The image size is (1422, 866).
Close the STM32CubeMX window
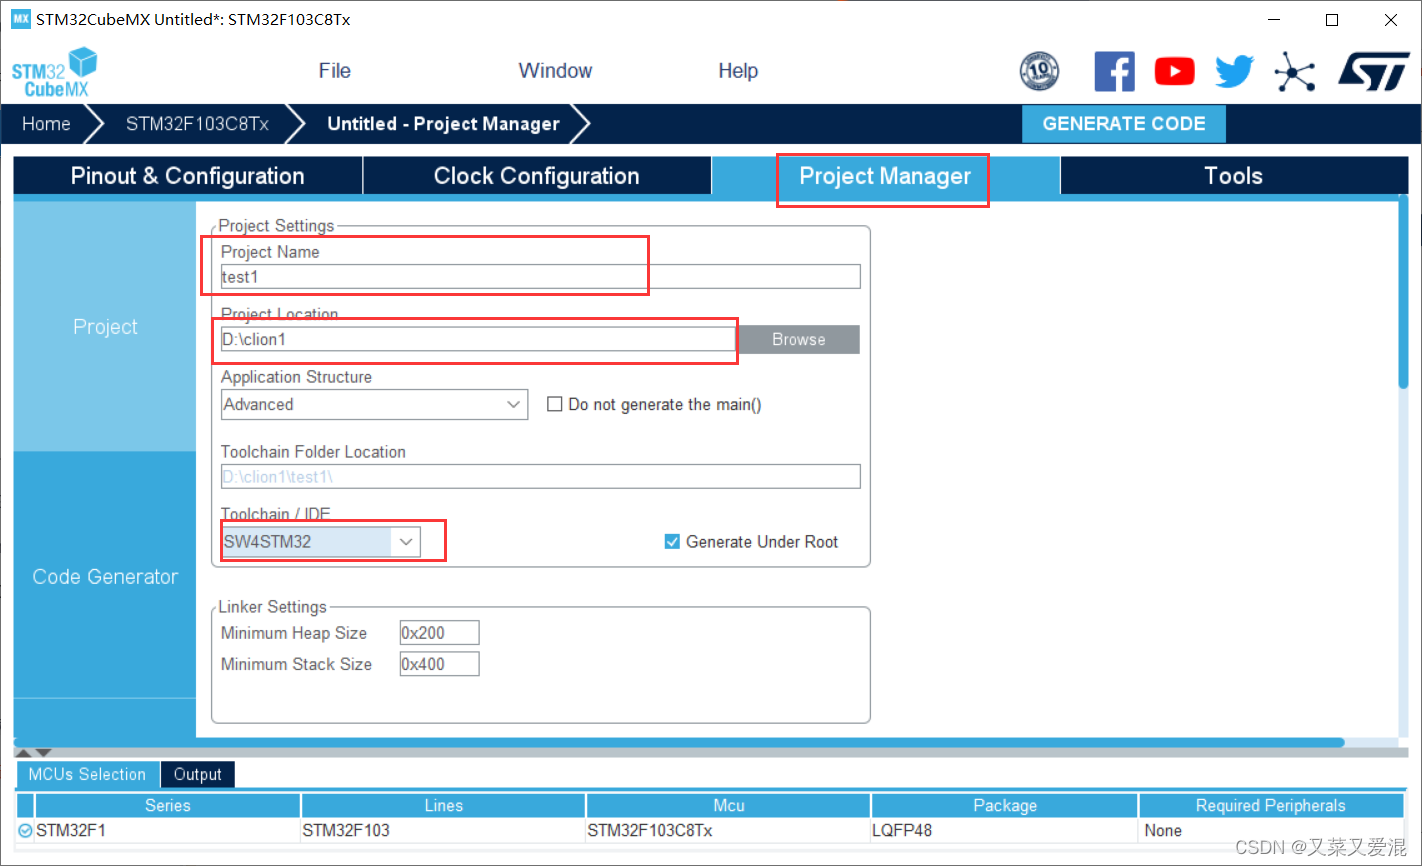pos(1391,20)
